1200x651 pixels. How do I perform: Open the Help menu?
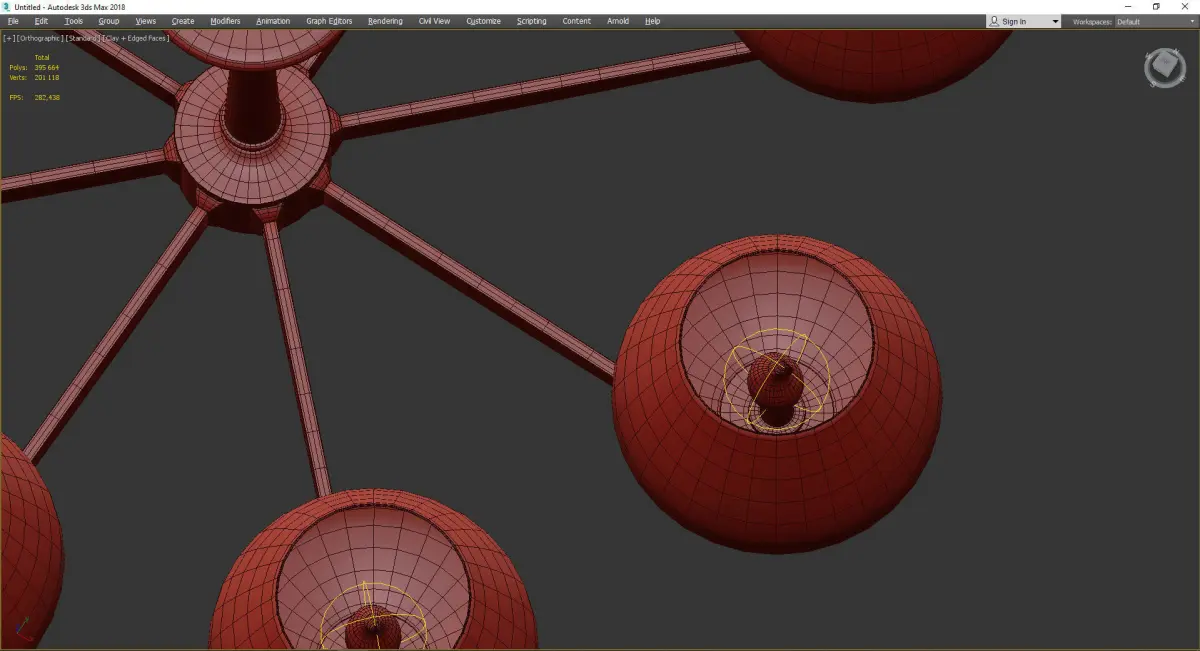click(x=652, y=21)
